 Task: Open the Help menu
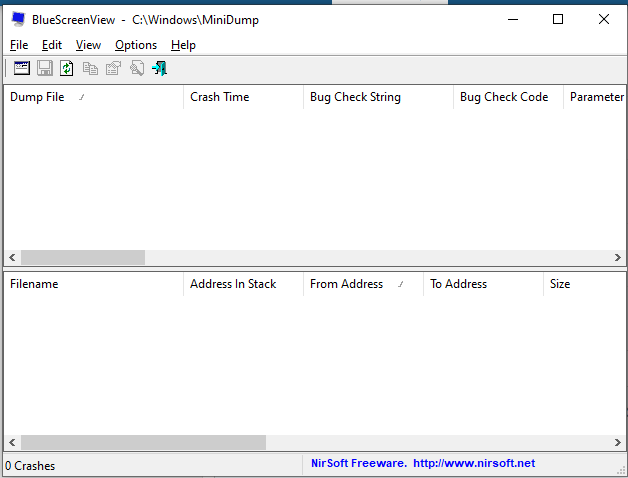[x=183, y=45]
